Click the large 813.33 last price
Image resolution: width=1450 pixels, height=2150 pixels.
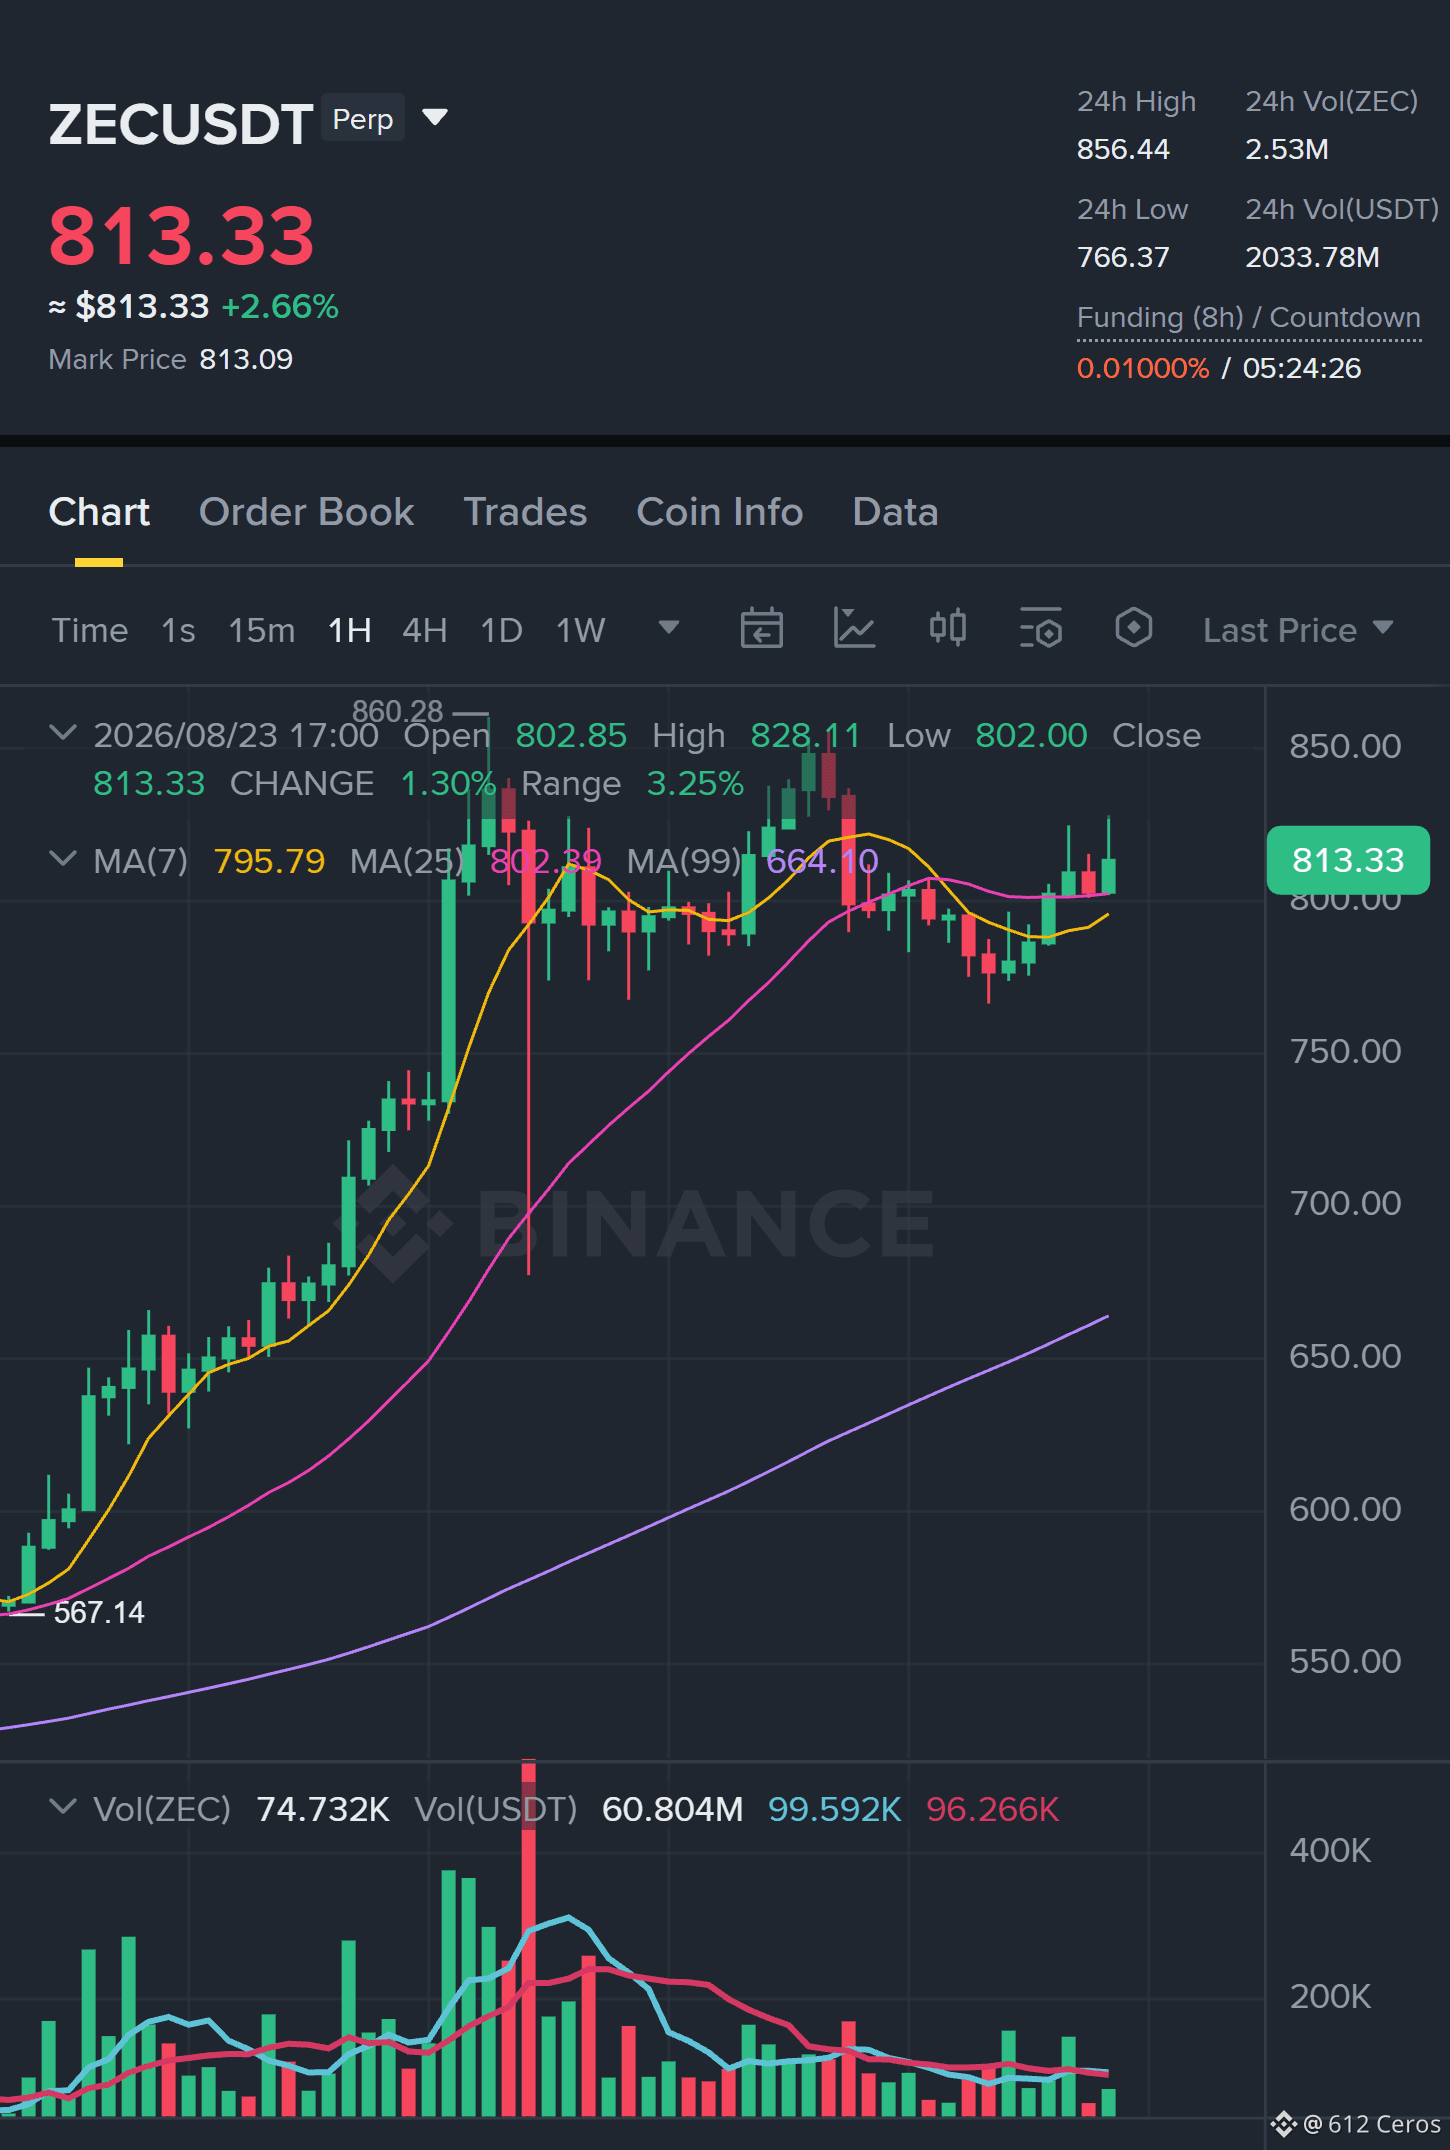[182, 236]
